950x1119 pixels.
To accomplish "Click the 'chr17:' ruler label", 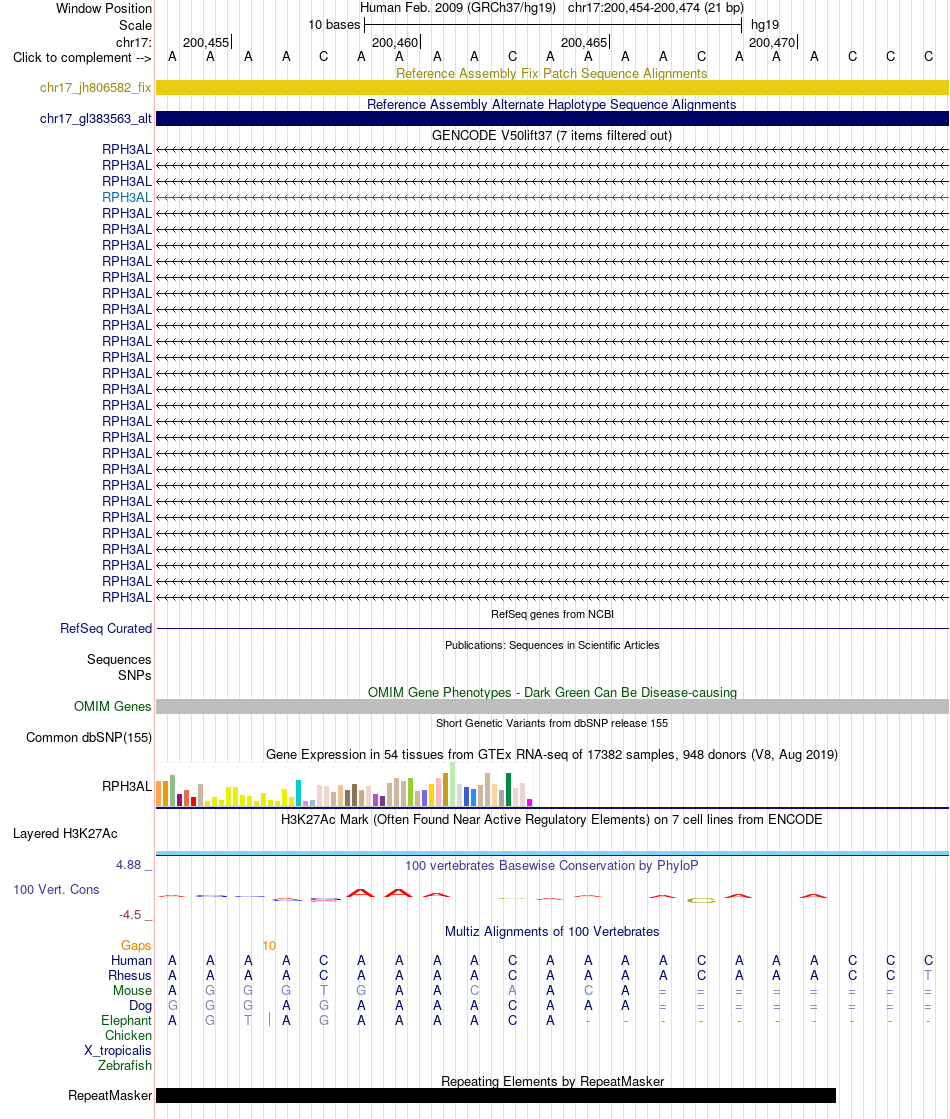I will pyautogui.click(x=133, y=42).
